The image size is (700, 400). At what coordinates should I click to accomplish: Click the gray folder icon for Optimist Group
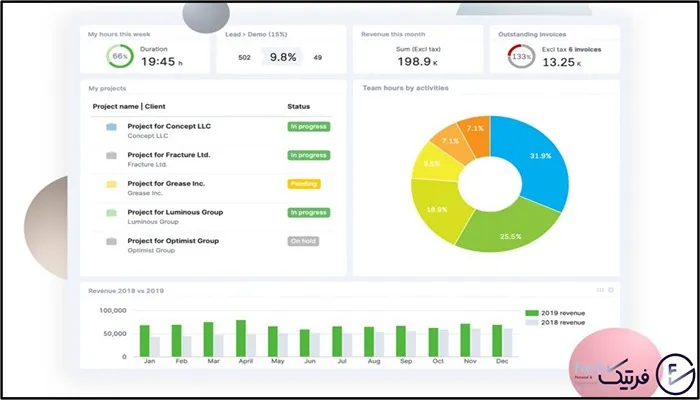(x=111, y=242)
